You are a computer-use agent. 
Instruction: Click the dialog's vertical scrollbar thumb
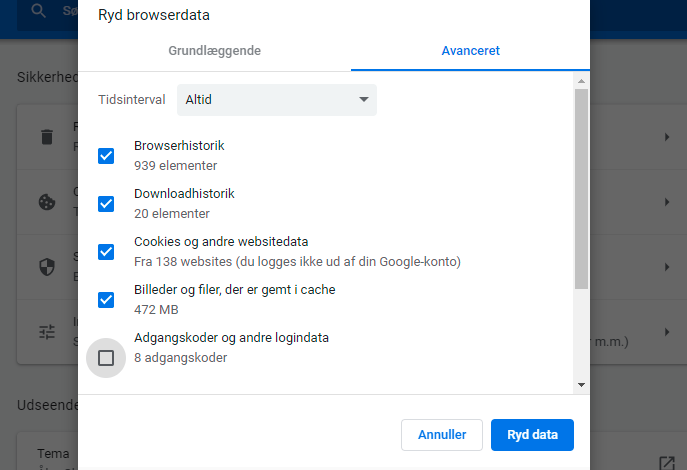581,190
